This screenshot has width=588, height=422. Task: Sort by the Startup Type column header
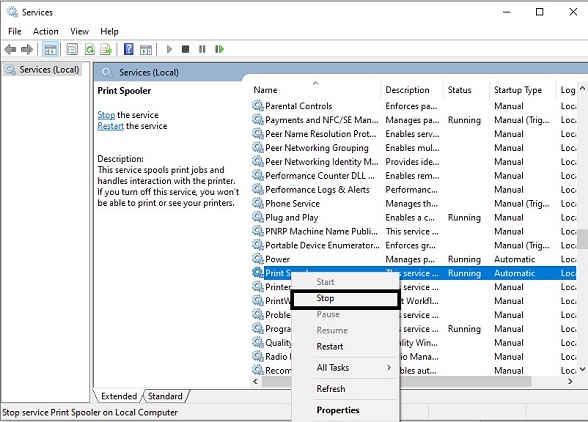click(x=518, y=90)
